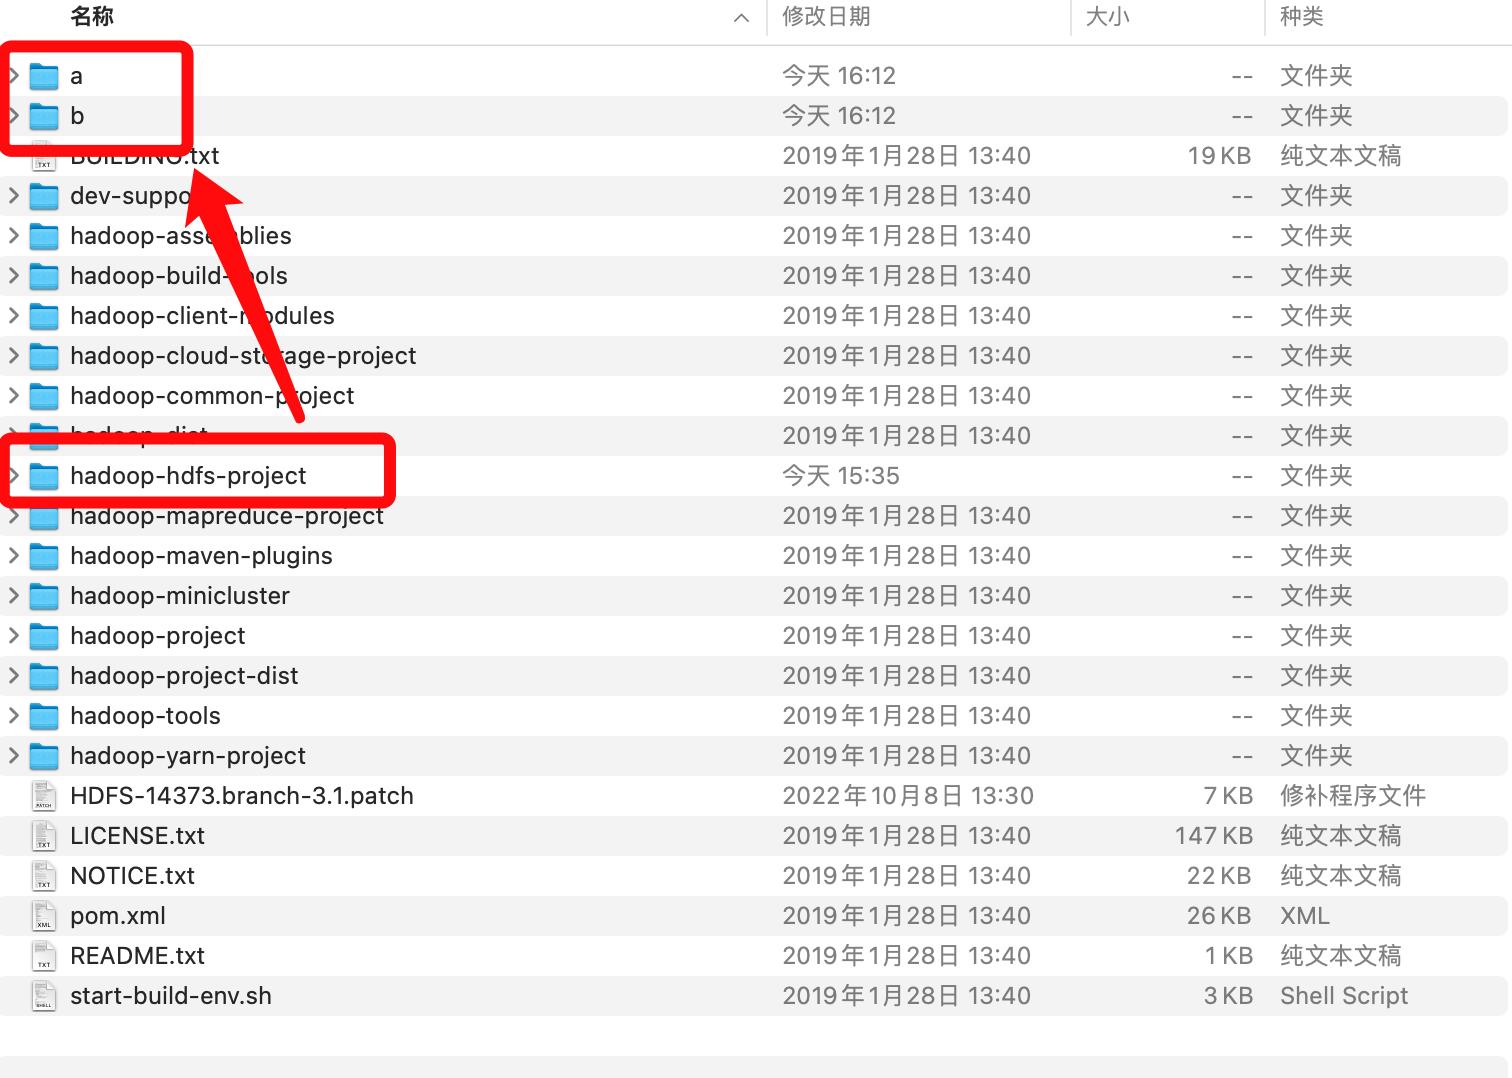1512x1078 pixels.
Task: Click the 19 KB size of BUILDING.txt
Action: 1219,156
